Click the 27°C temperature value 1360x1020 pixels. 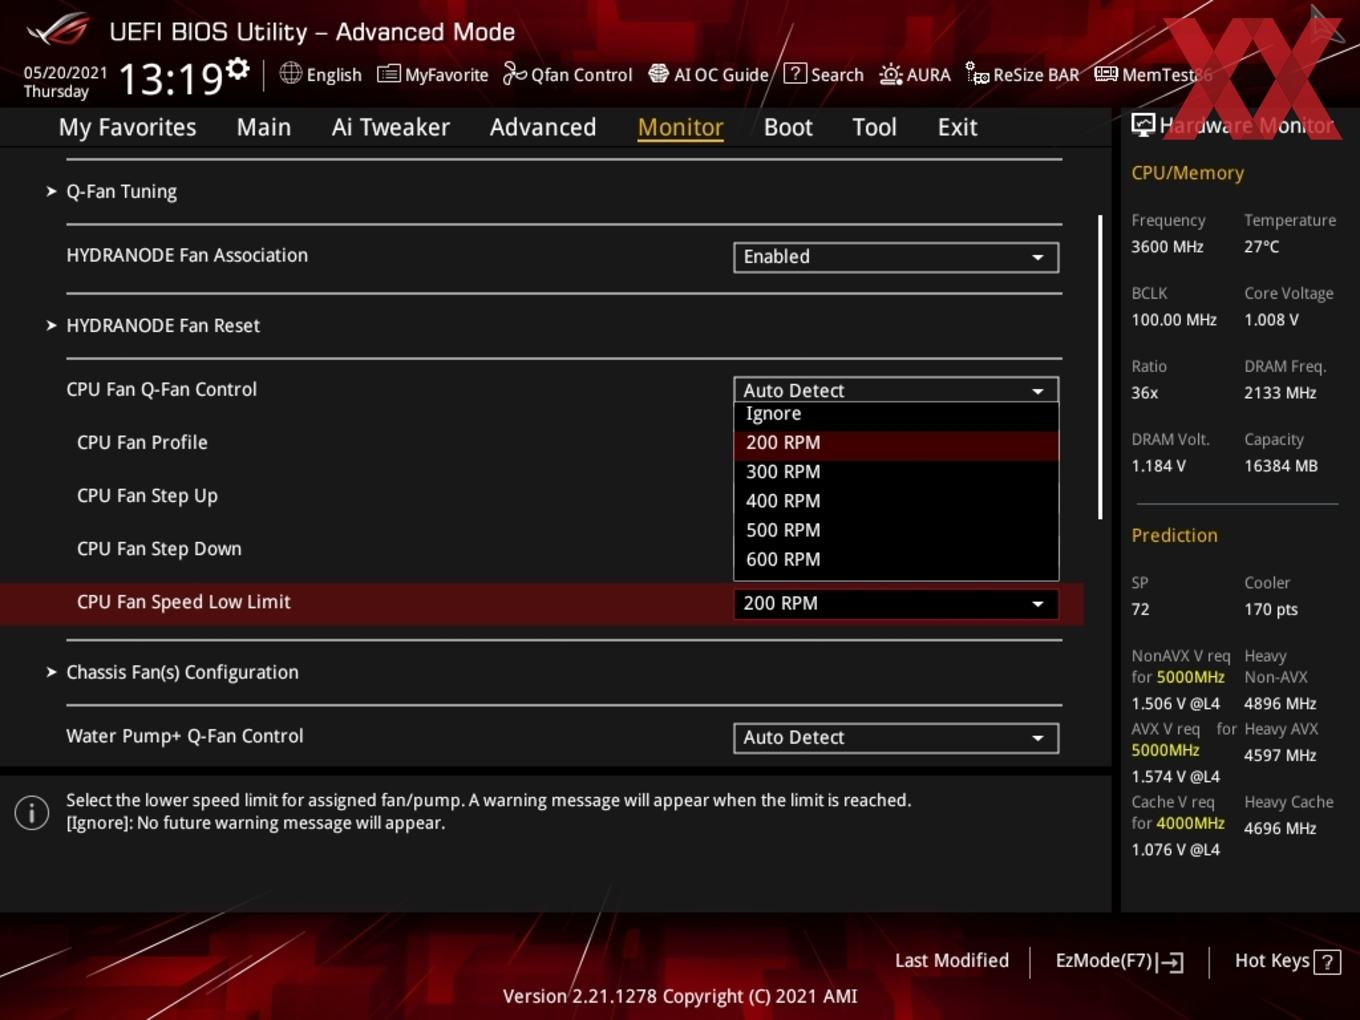[1261, 247]
